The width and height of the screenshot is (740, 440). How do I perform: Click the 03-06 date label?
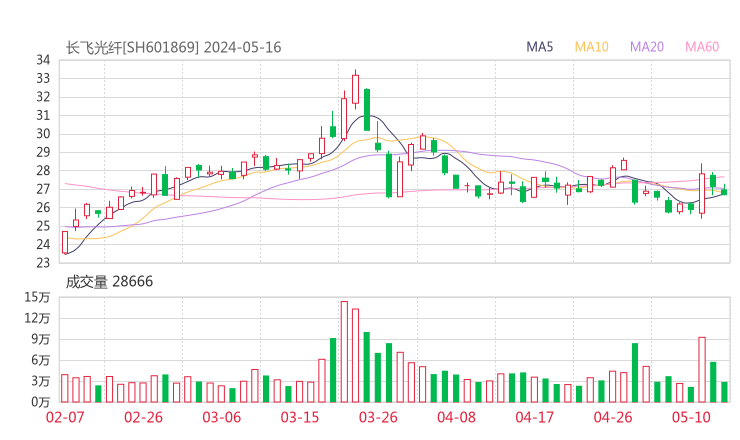(222, 417)
